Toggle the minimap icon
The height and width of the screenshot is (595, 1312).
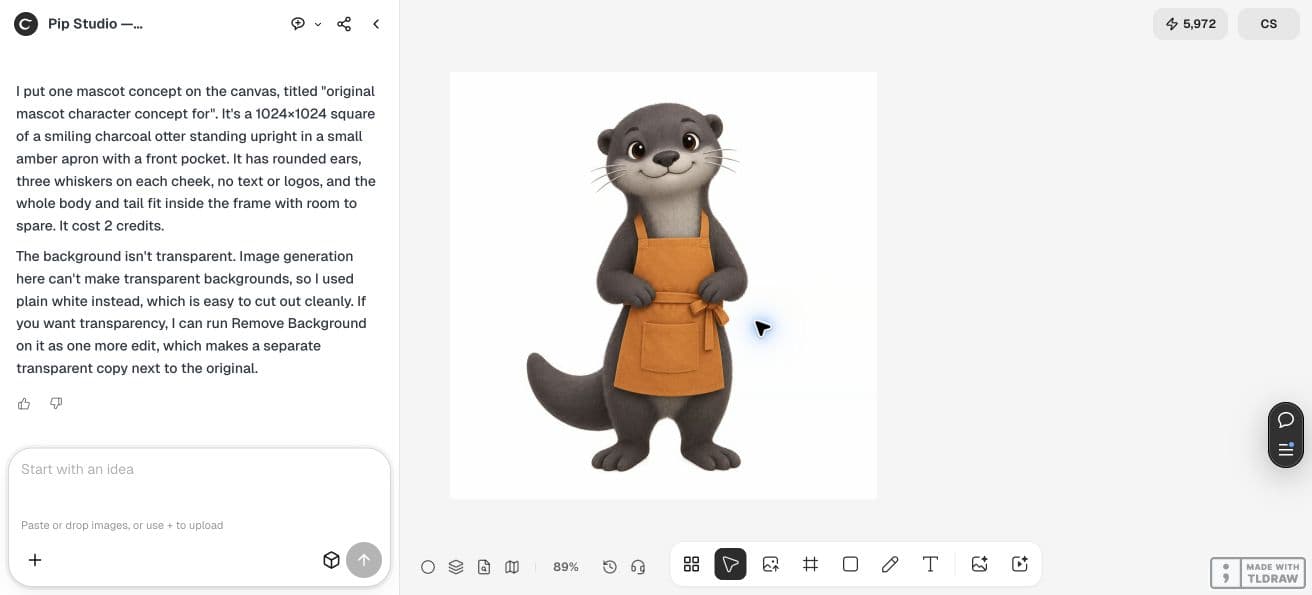512,567
